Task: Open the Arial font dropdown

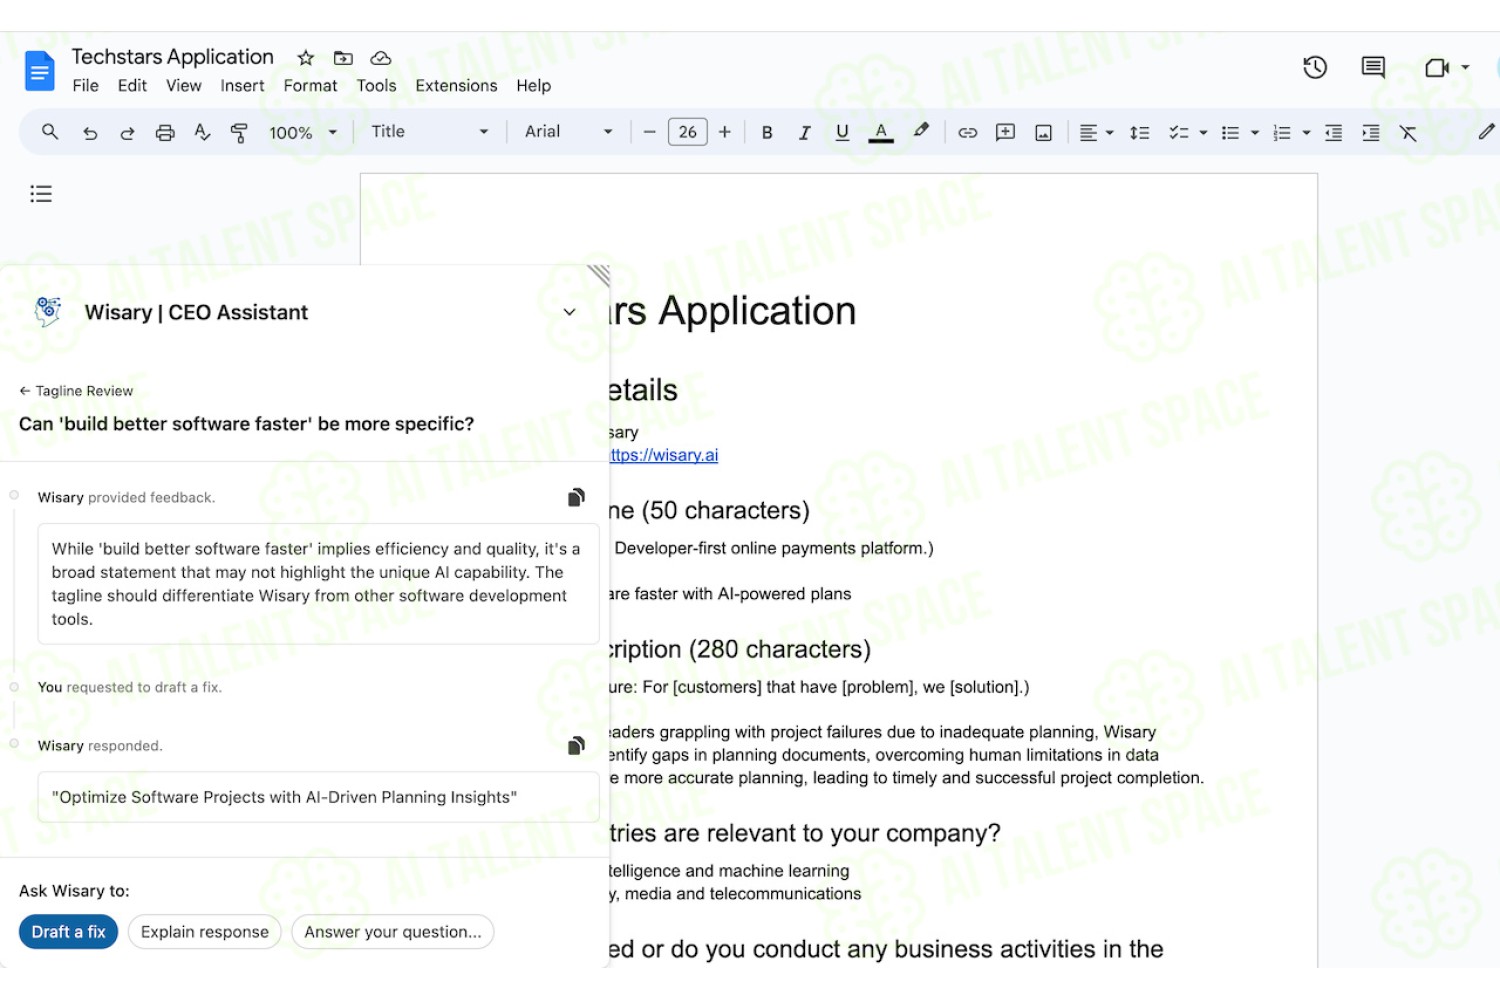Action: pos(568,131)
